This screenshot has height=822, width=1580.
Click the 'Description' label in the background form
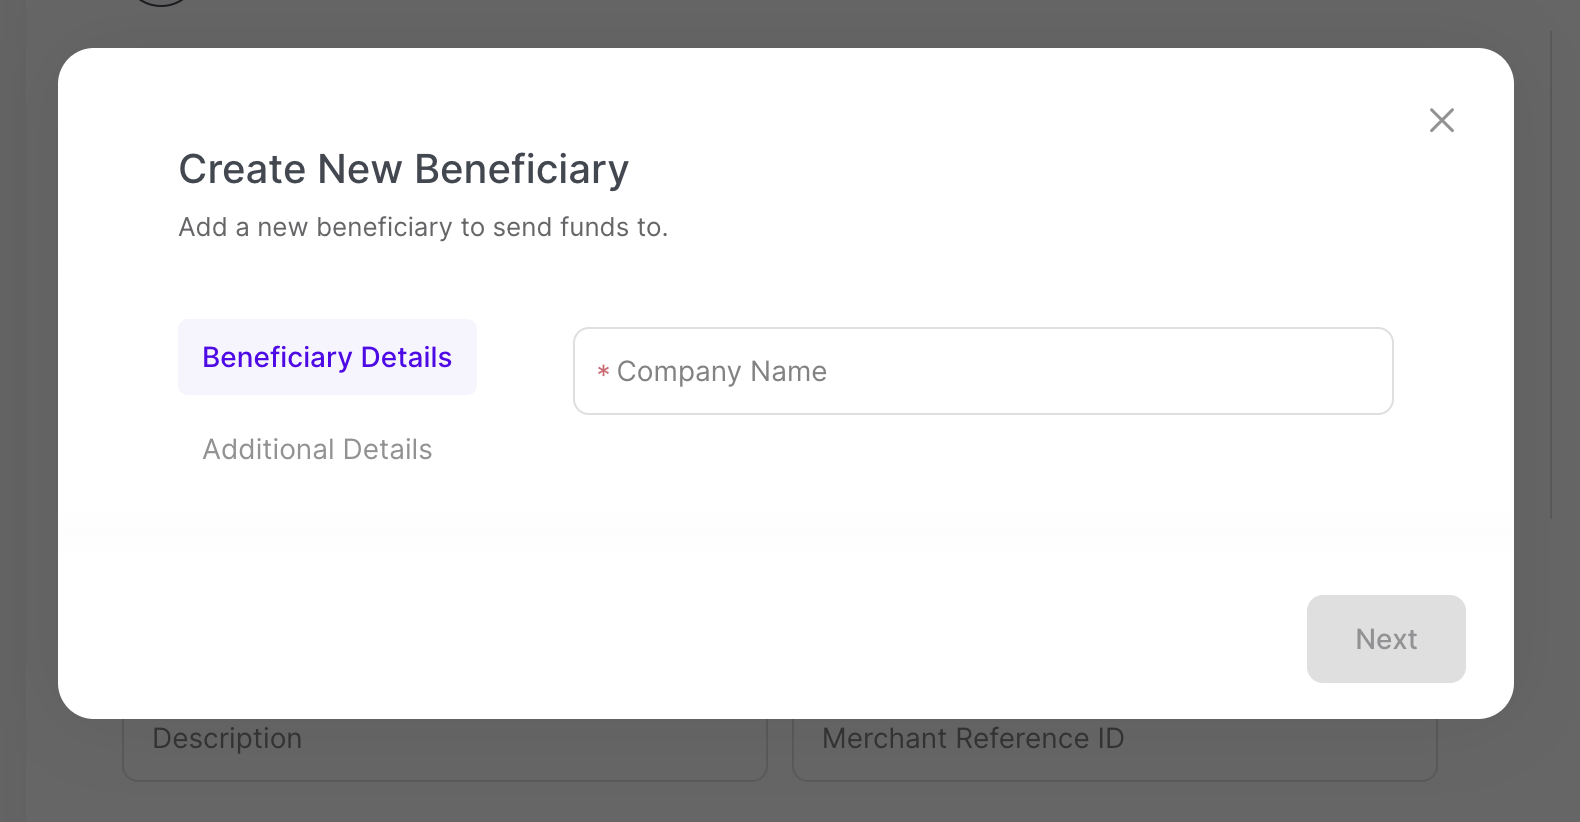227,739
